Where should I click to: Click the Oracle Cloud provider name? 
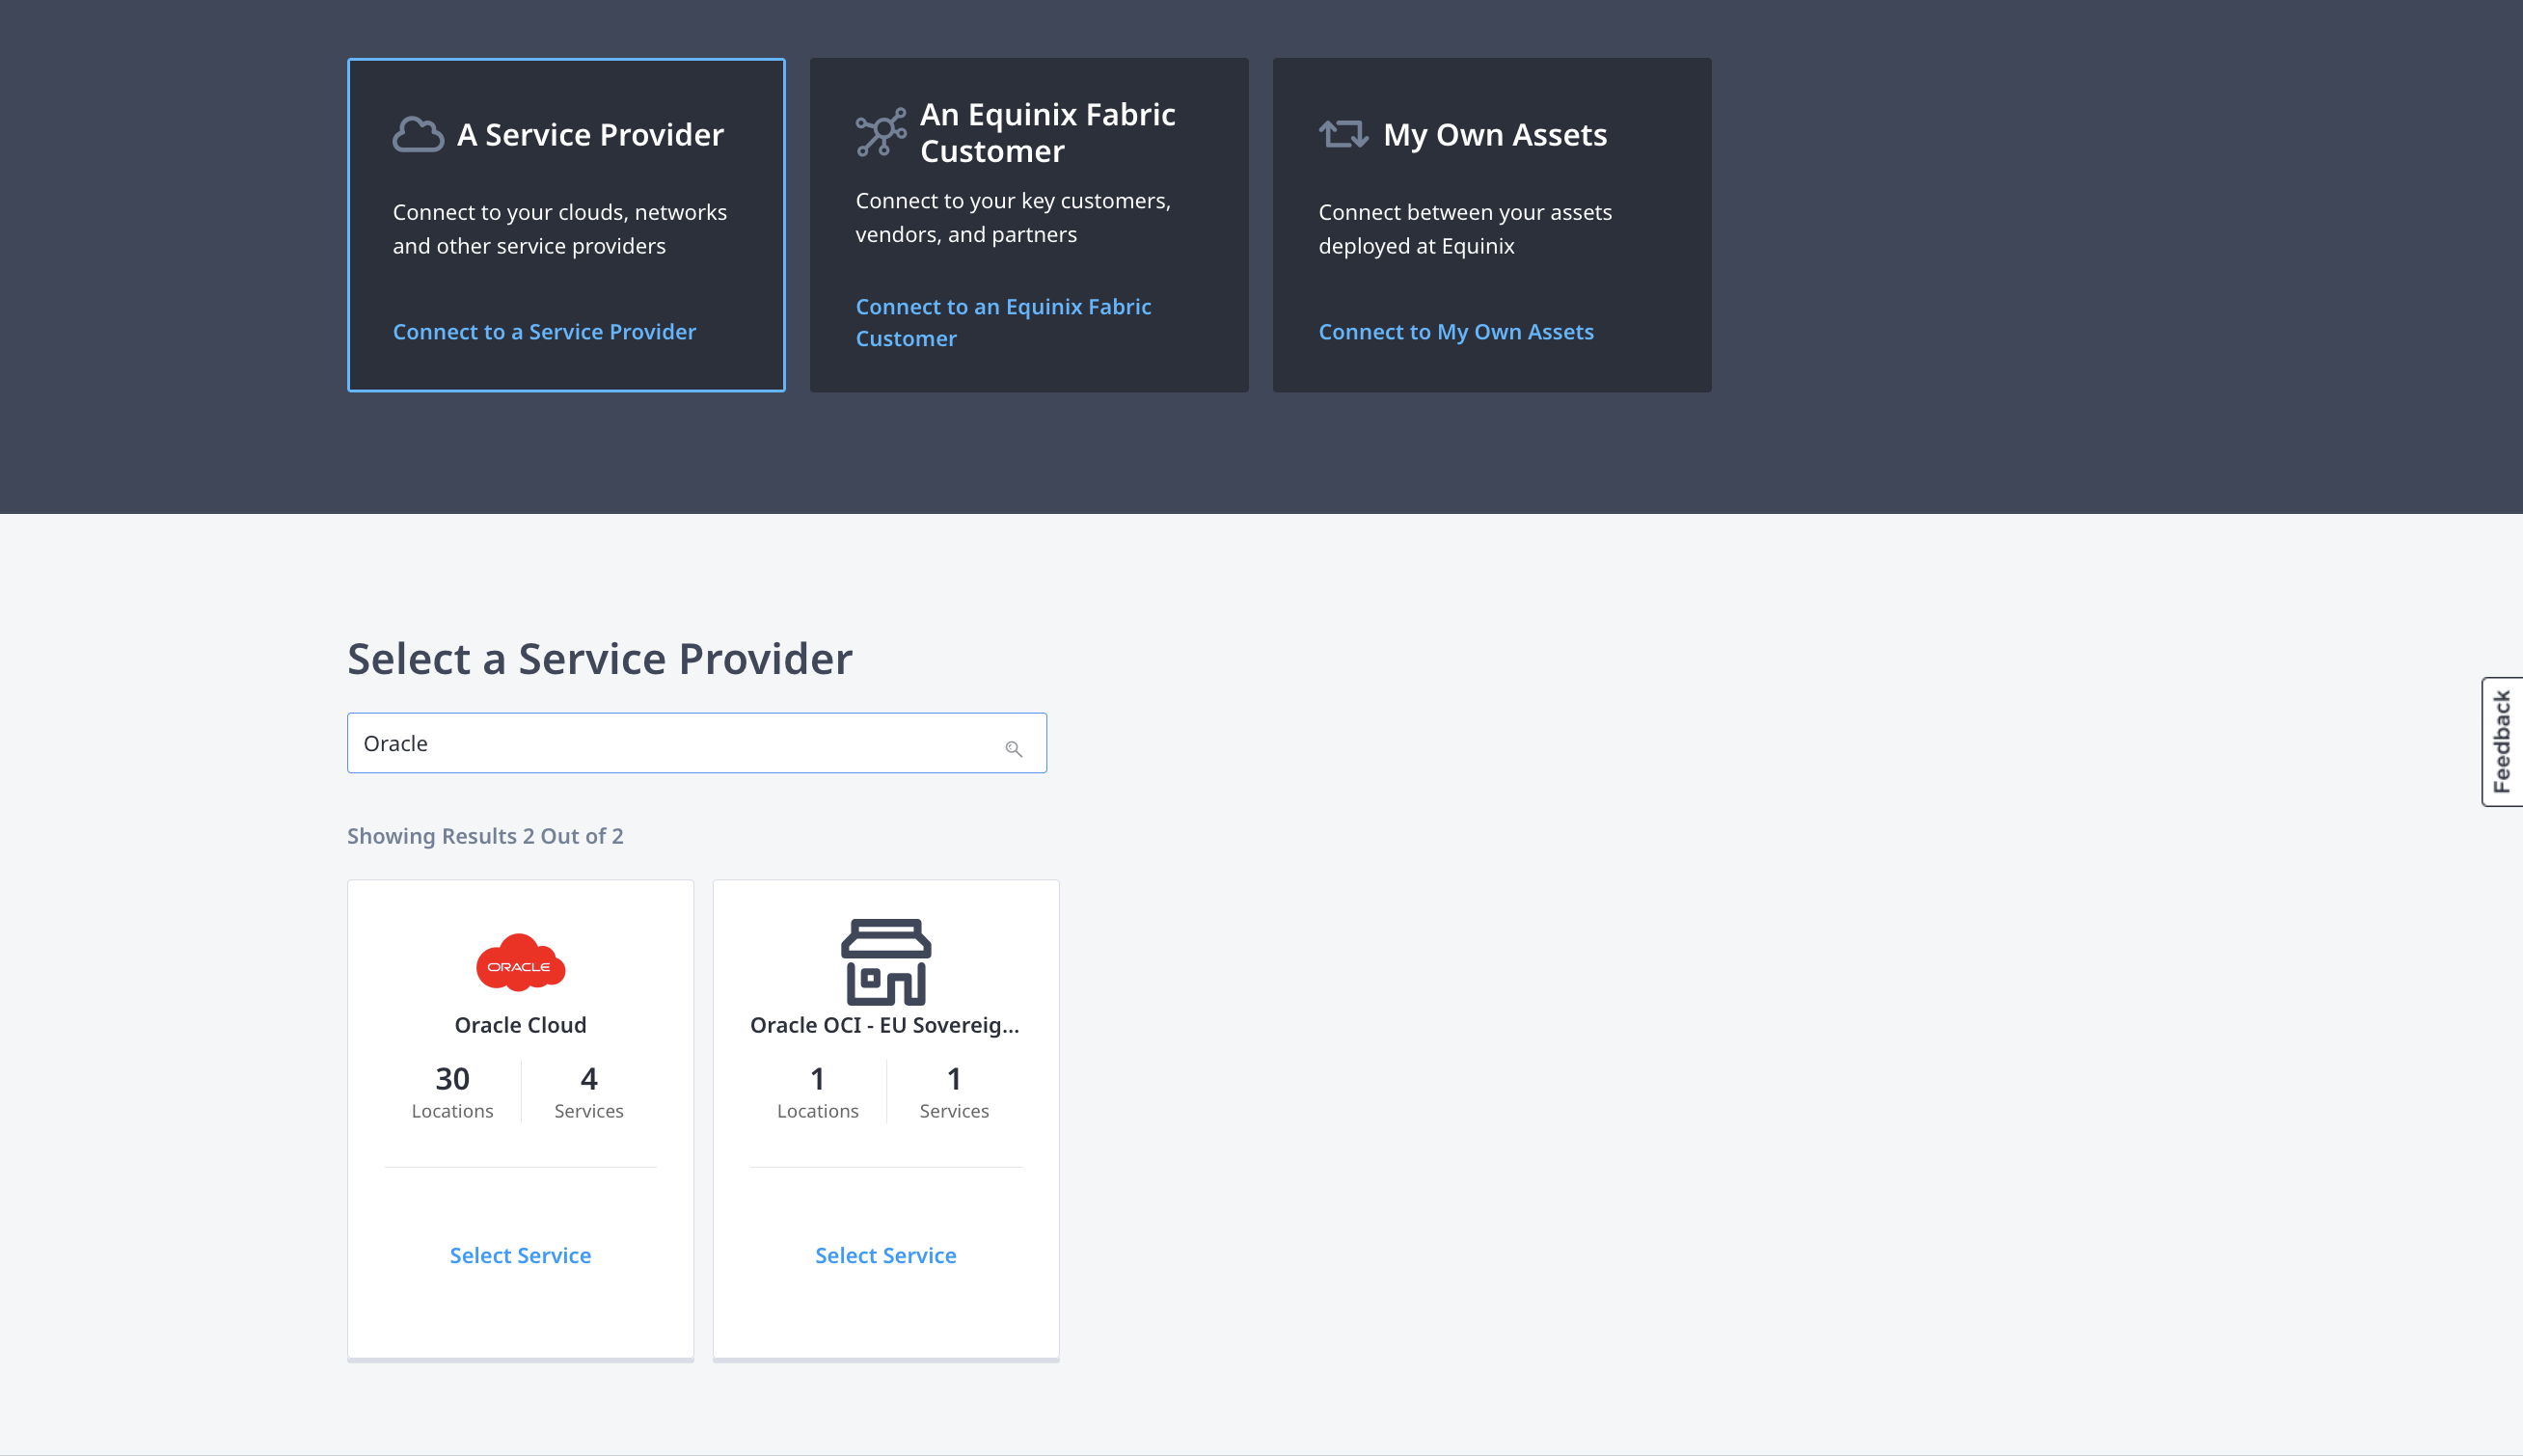pos(520,1025)
